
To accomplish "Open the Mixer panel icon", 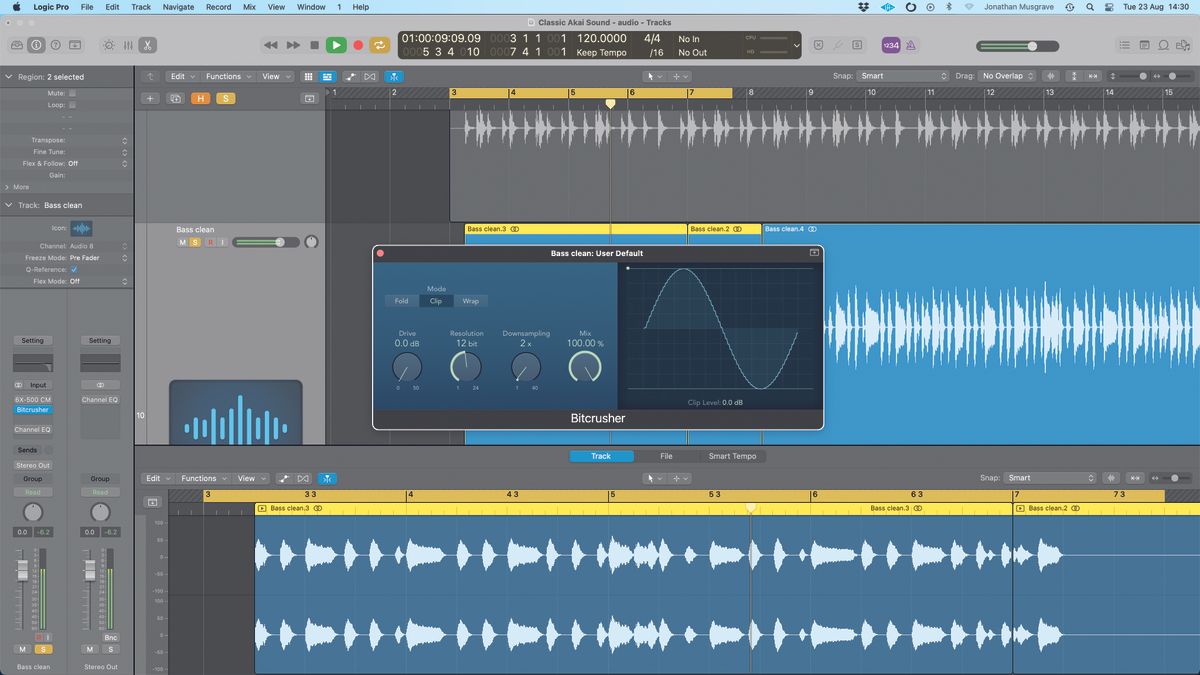I will point(128,44).
